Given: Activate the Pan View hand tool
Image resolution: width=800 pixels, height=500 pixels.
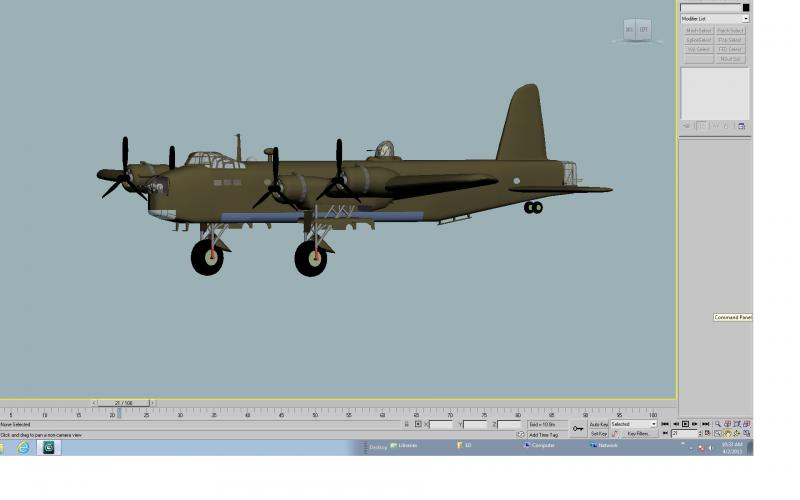Looking at the screenshot, I should [728, 433].
